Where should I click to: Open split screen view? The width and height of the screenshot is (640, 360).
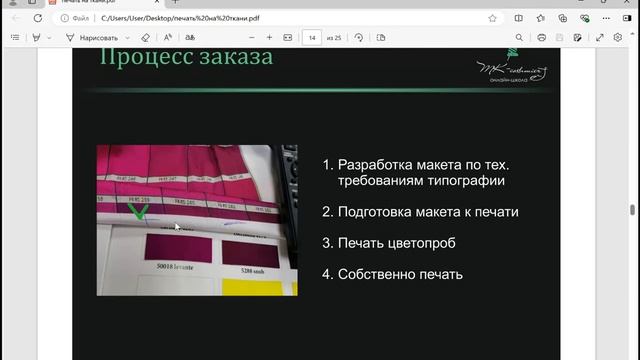518,18
